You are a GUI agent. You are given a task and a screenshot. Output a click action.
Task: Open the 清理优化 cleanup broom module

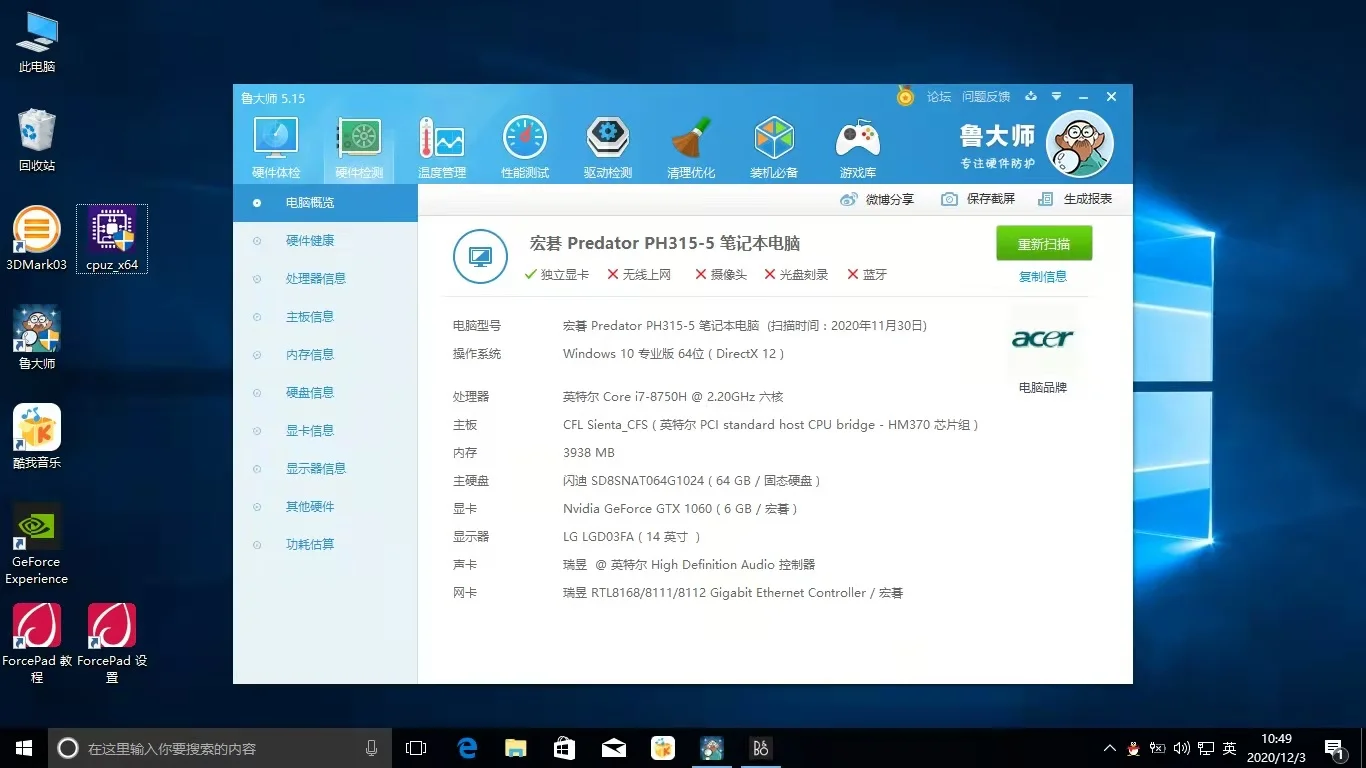691,148
